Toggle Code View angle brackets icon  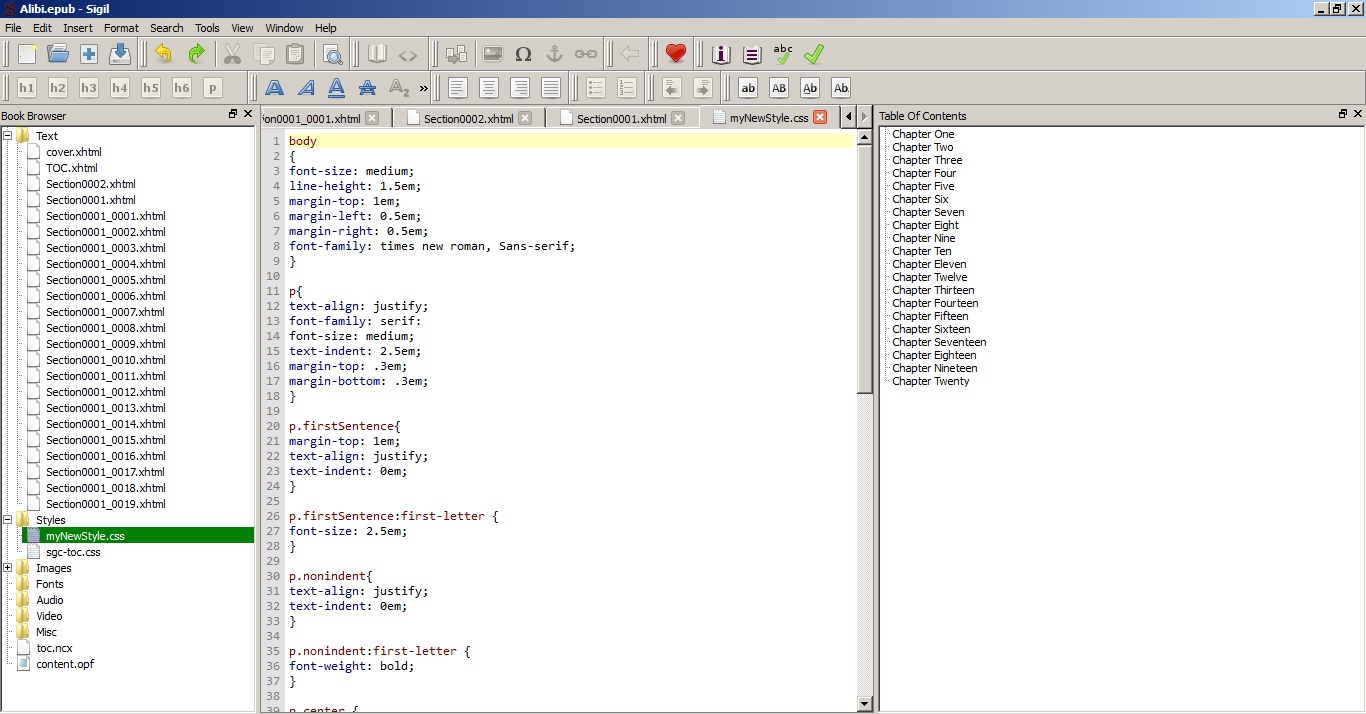point(408,54)
